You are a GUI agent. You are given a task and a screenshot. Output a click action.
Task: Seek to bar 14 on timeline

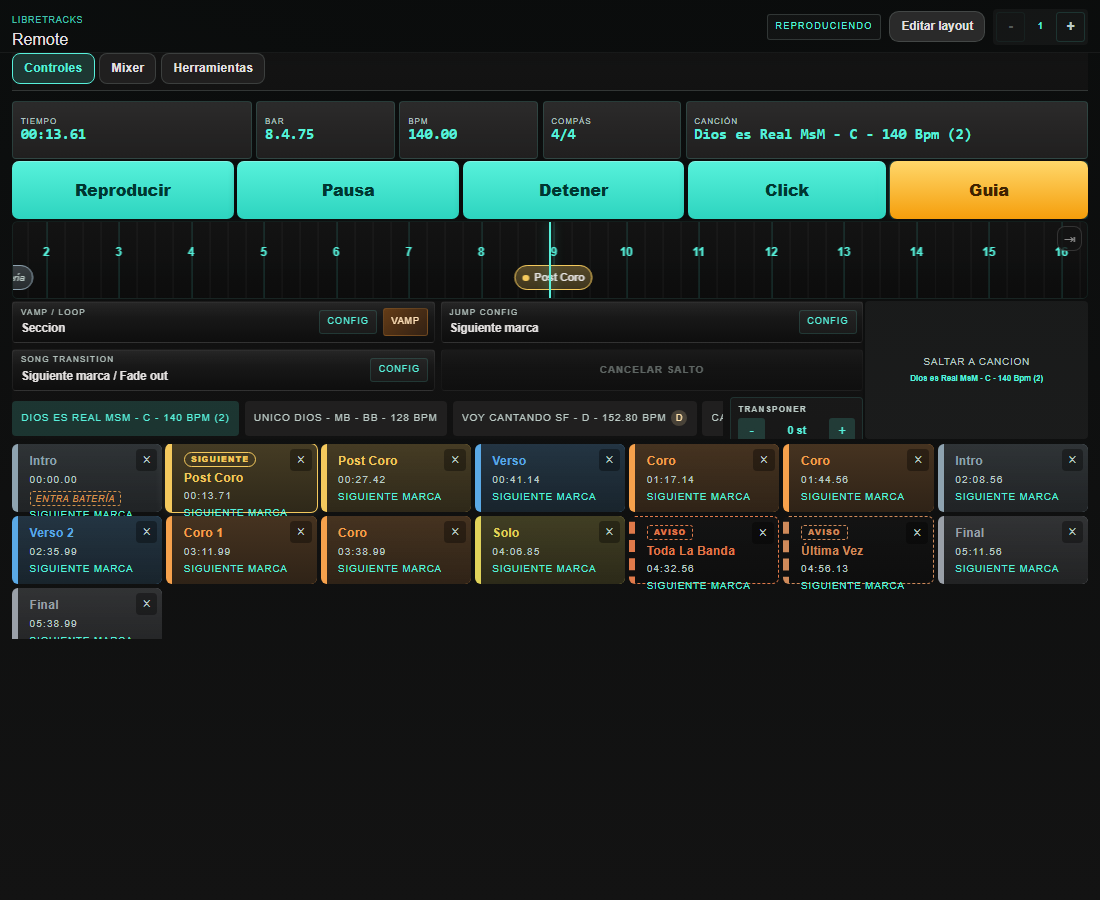[x=916, y=252]
